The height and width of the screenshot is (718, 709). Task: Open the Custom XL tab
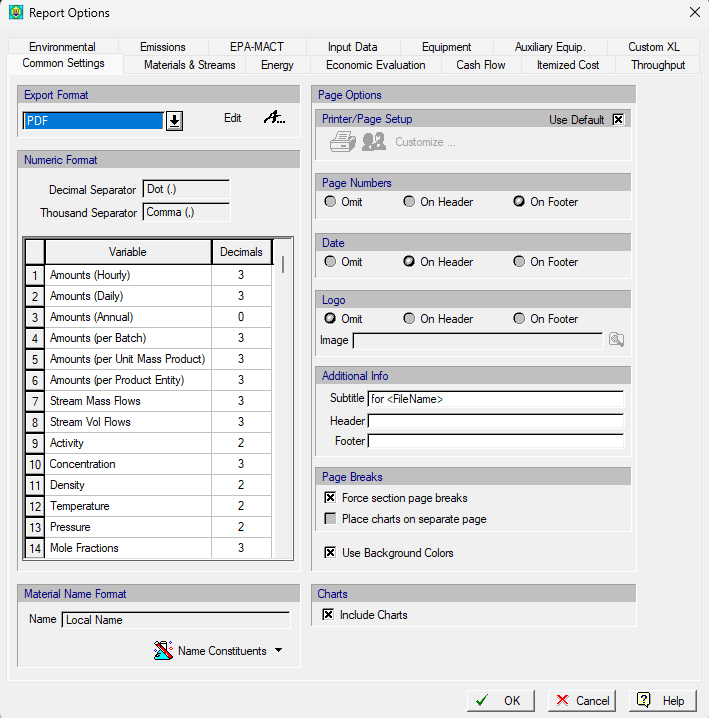click(x=654, y=47)
